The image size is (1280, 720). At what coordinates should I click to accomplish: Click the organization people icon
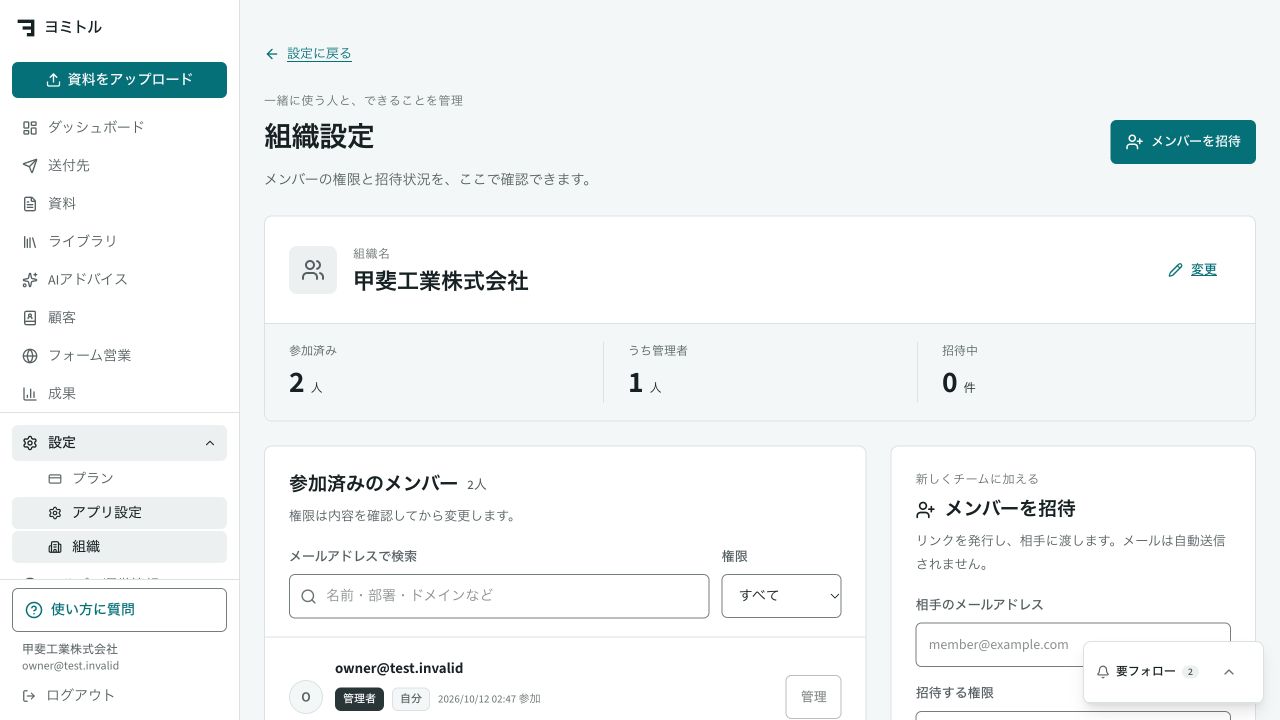pyautogui.click(x=313, y=270)
